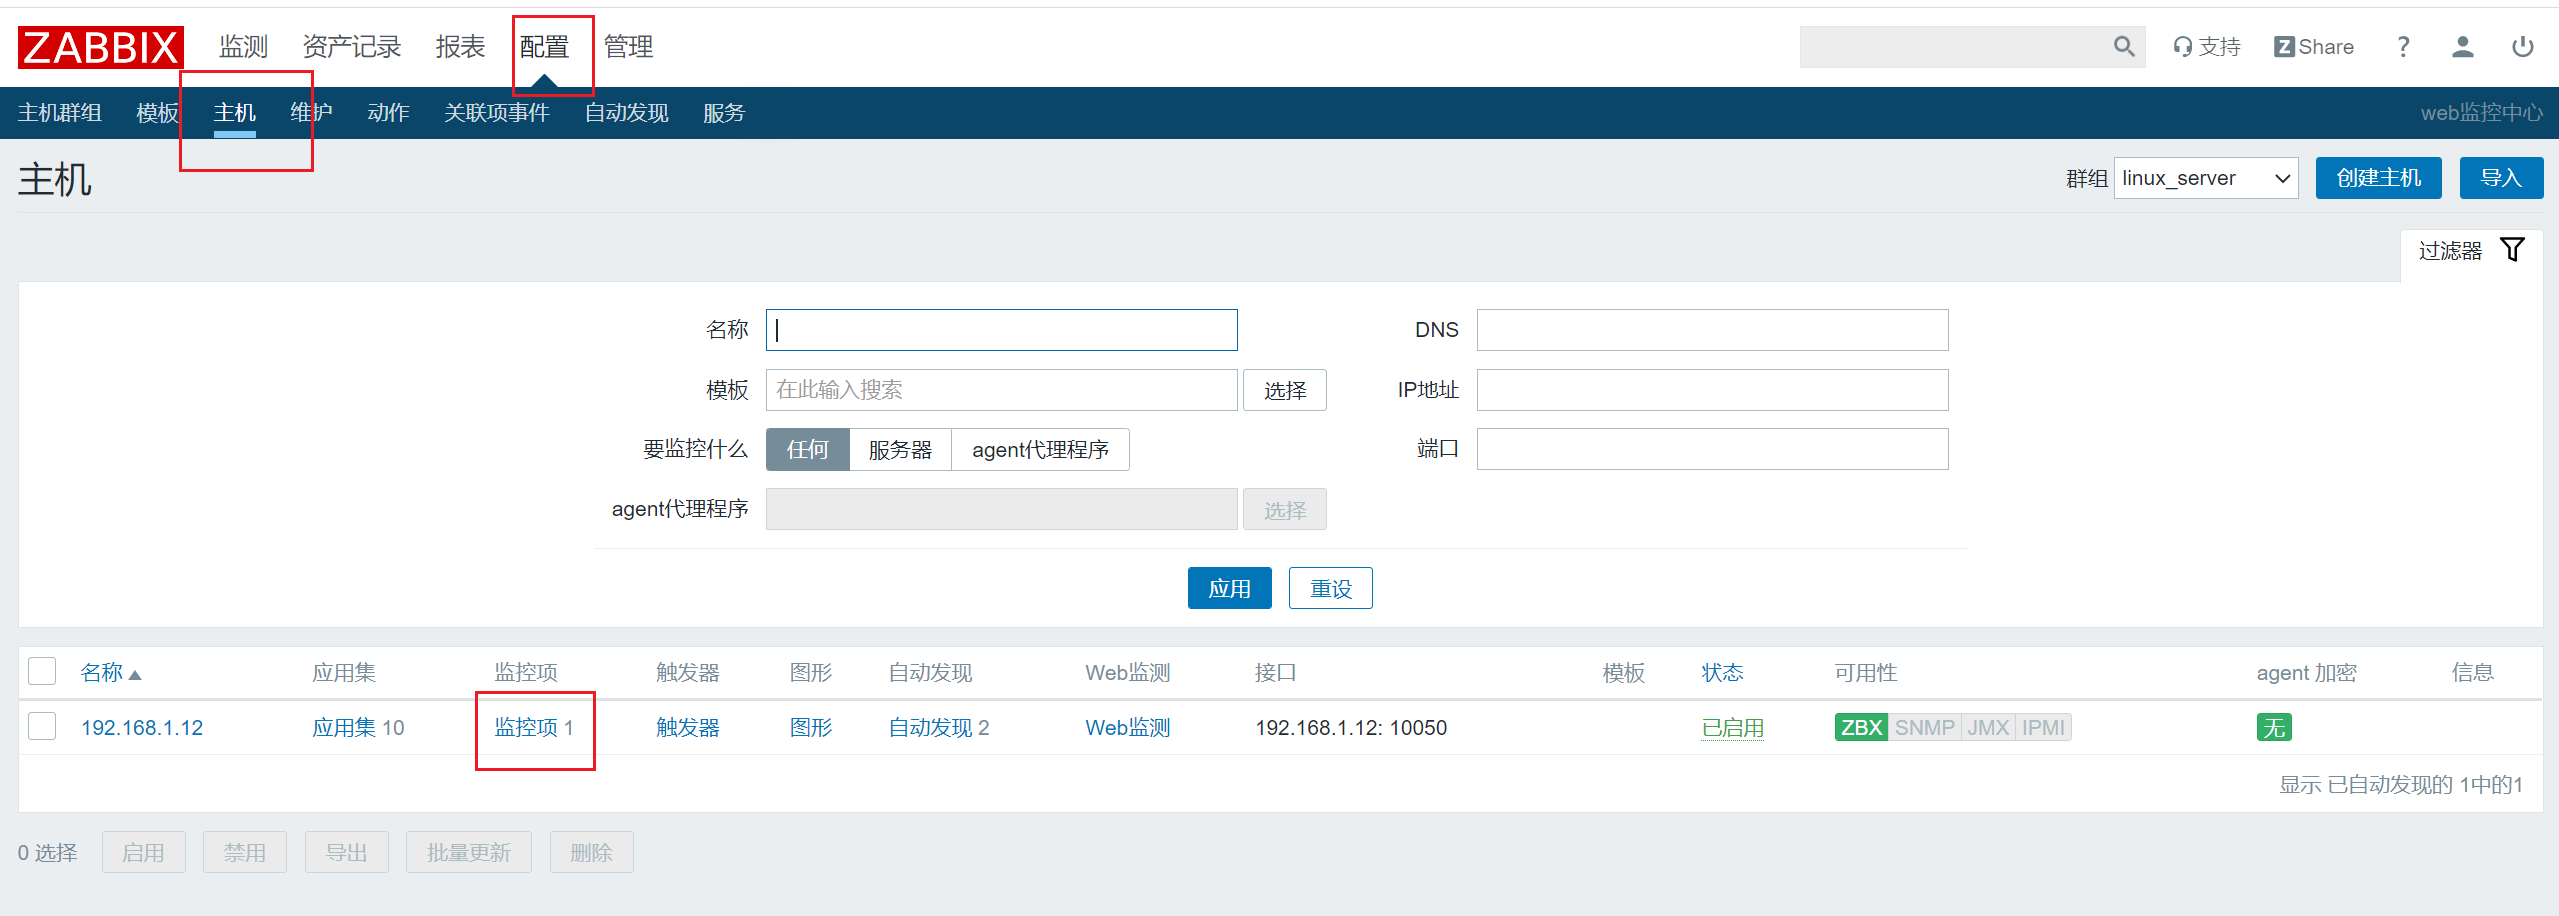
Task: Open the 支持 support link
Action: point(2206,47)
